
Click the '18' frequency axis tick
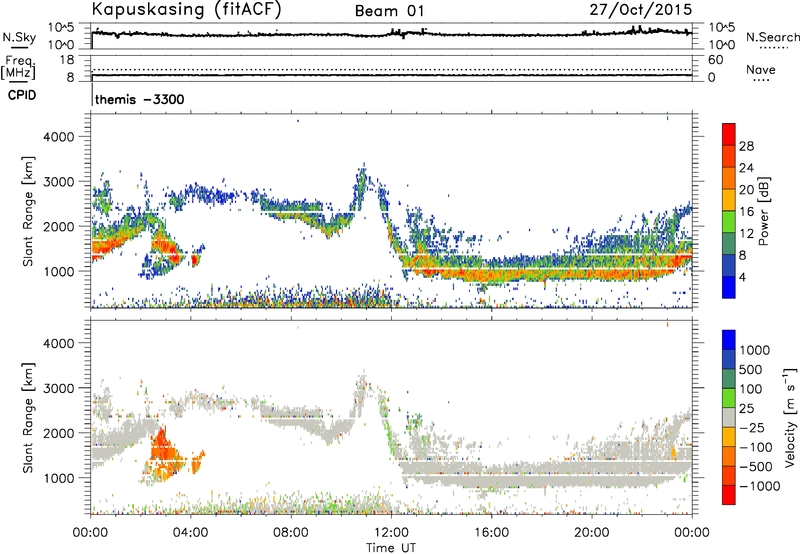pyautogui.click(x=67, y=60)
